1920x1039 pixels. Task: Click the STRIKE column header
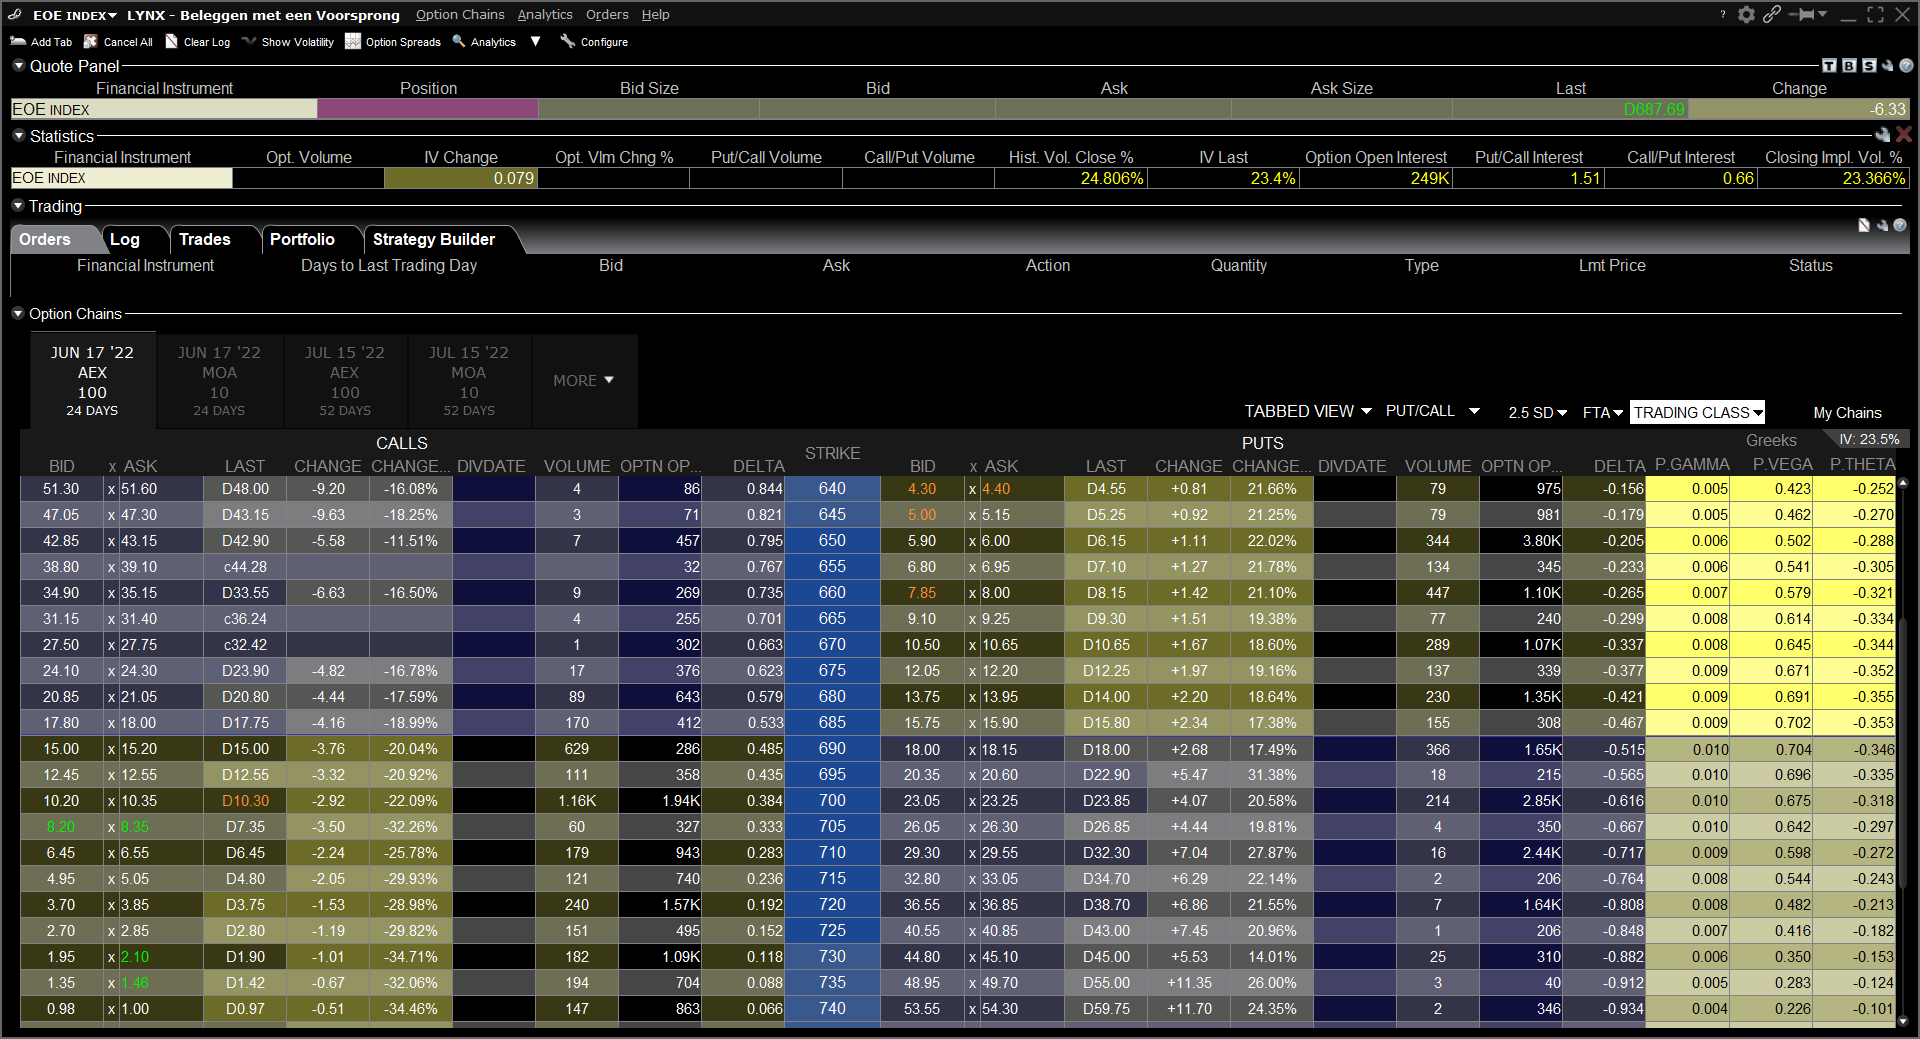[x=832, y=453]
